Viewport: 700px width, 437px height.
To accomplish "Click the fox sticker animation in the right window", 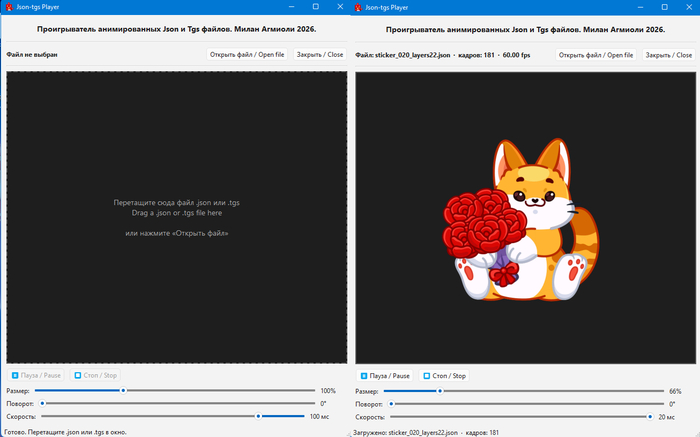I will tap(521, 220).
